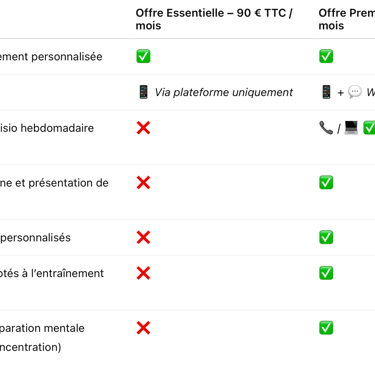Click the green check in the Essentielle personnalisée row
The width and height of the screenshot is (375, 366).
(143, 56)
